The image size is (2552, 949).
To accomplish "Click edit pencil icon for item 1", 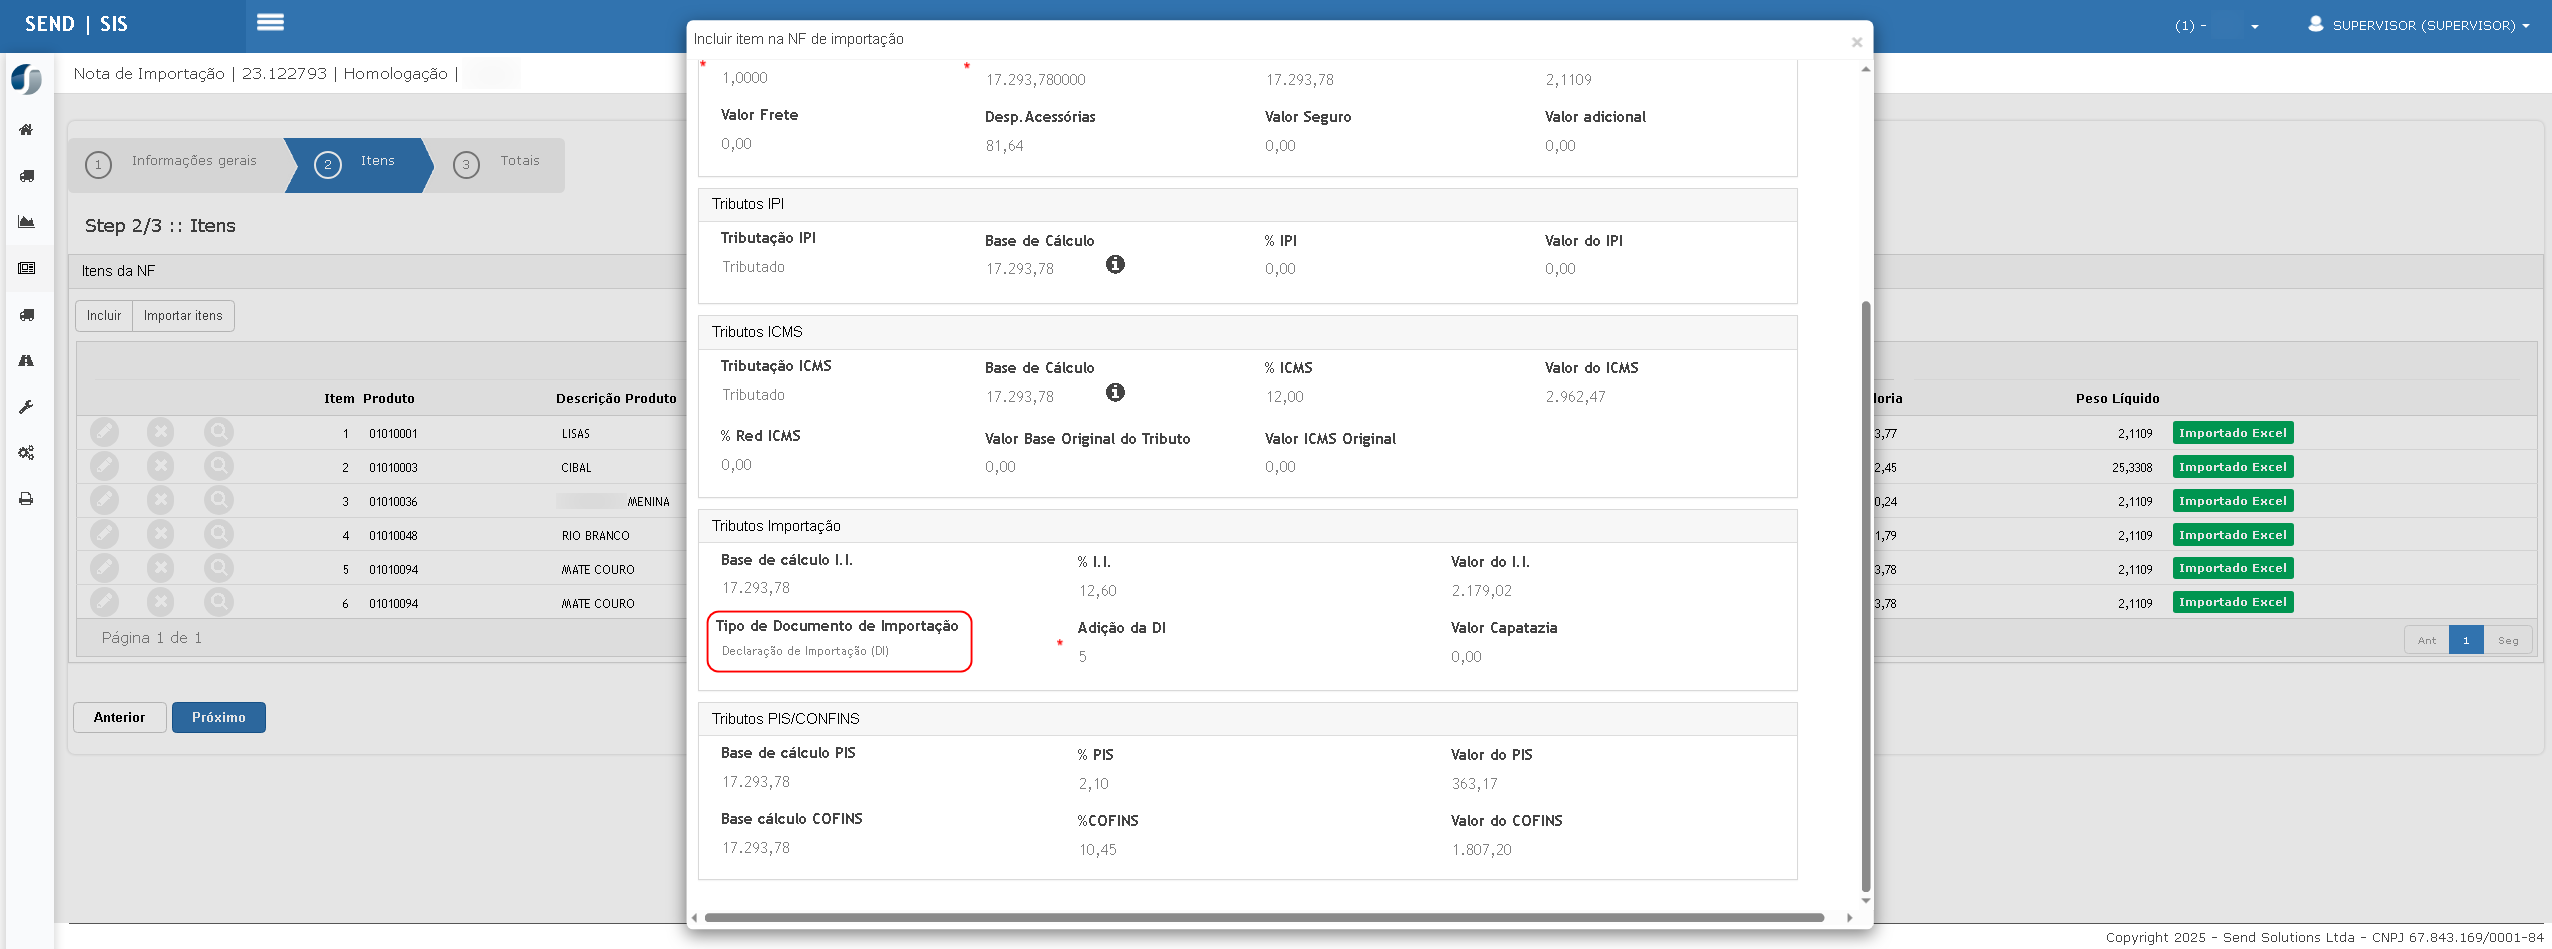I will (x=104, y=433).
